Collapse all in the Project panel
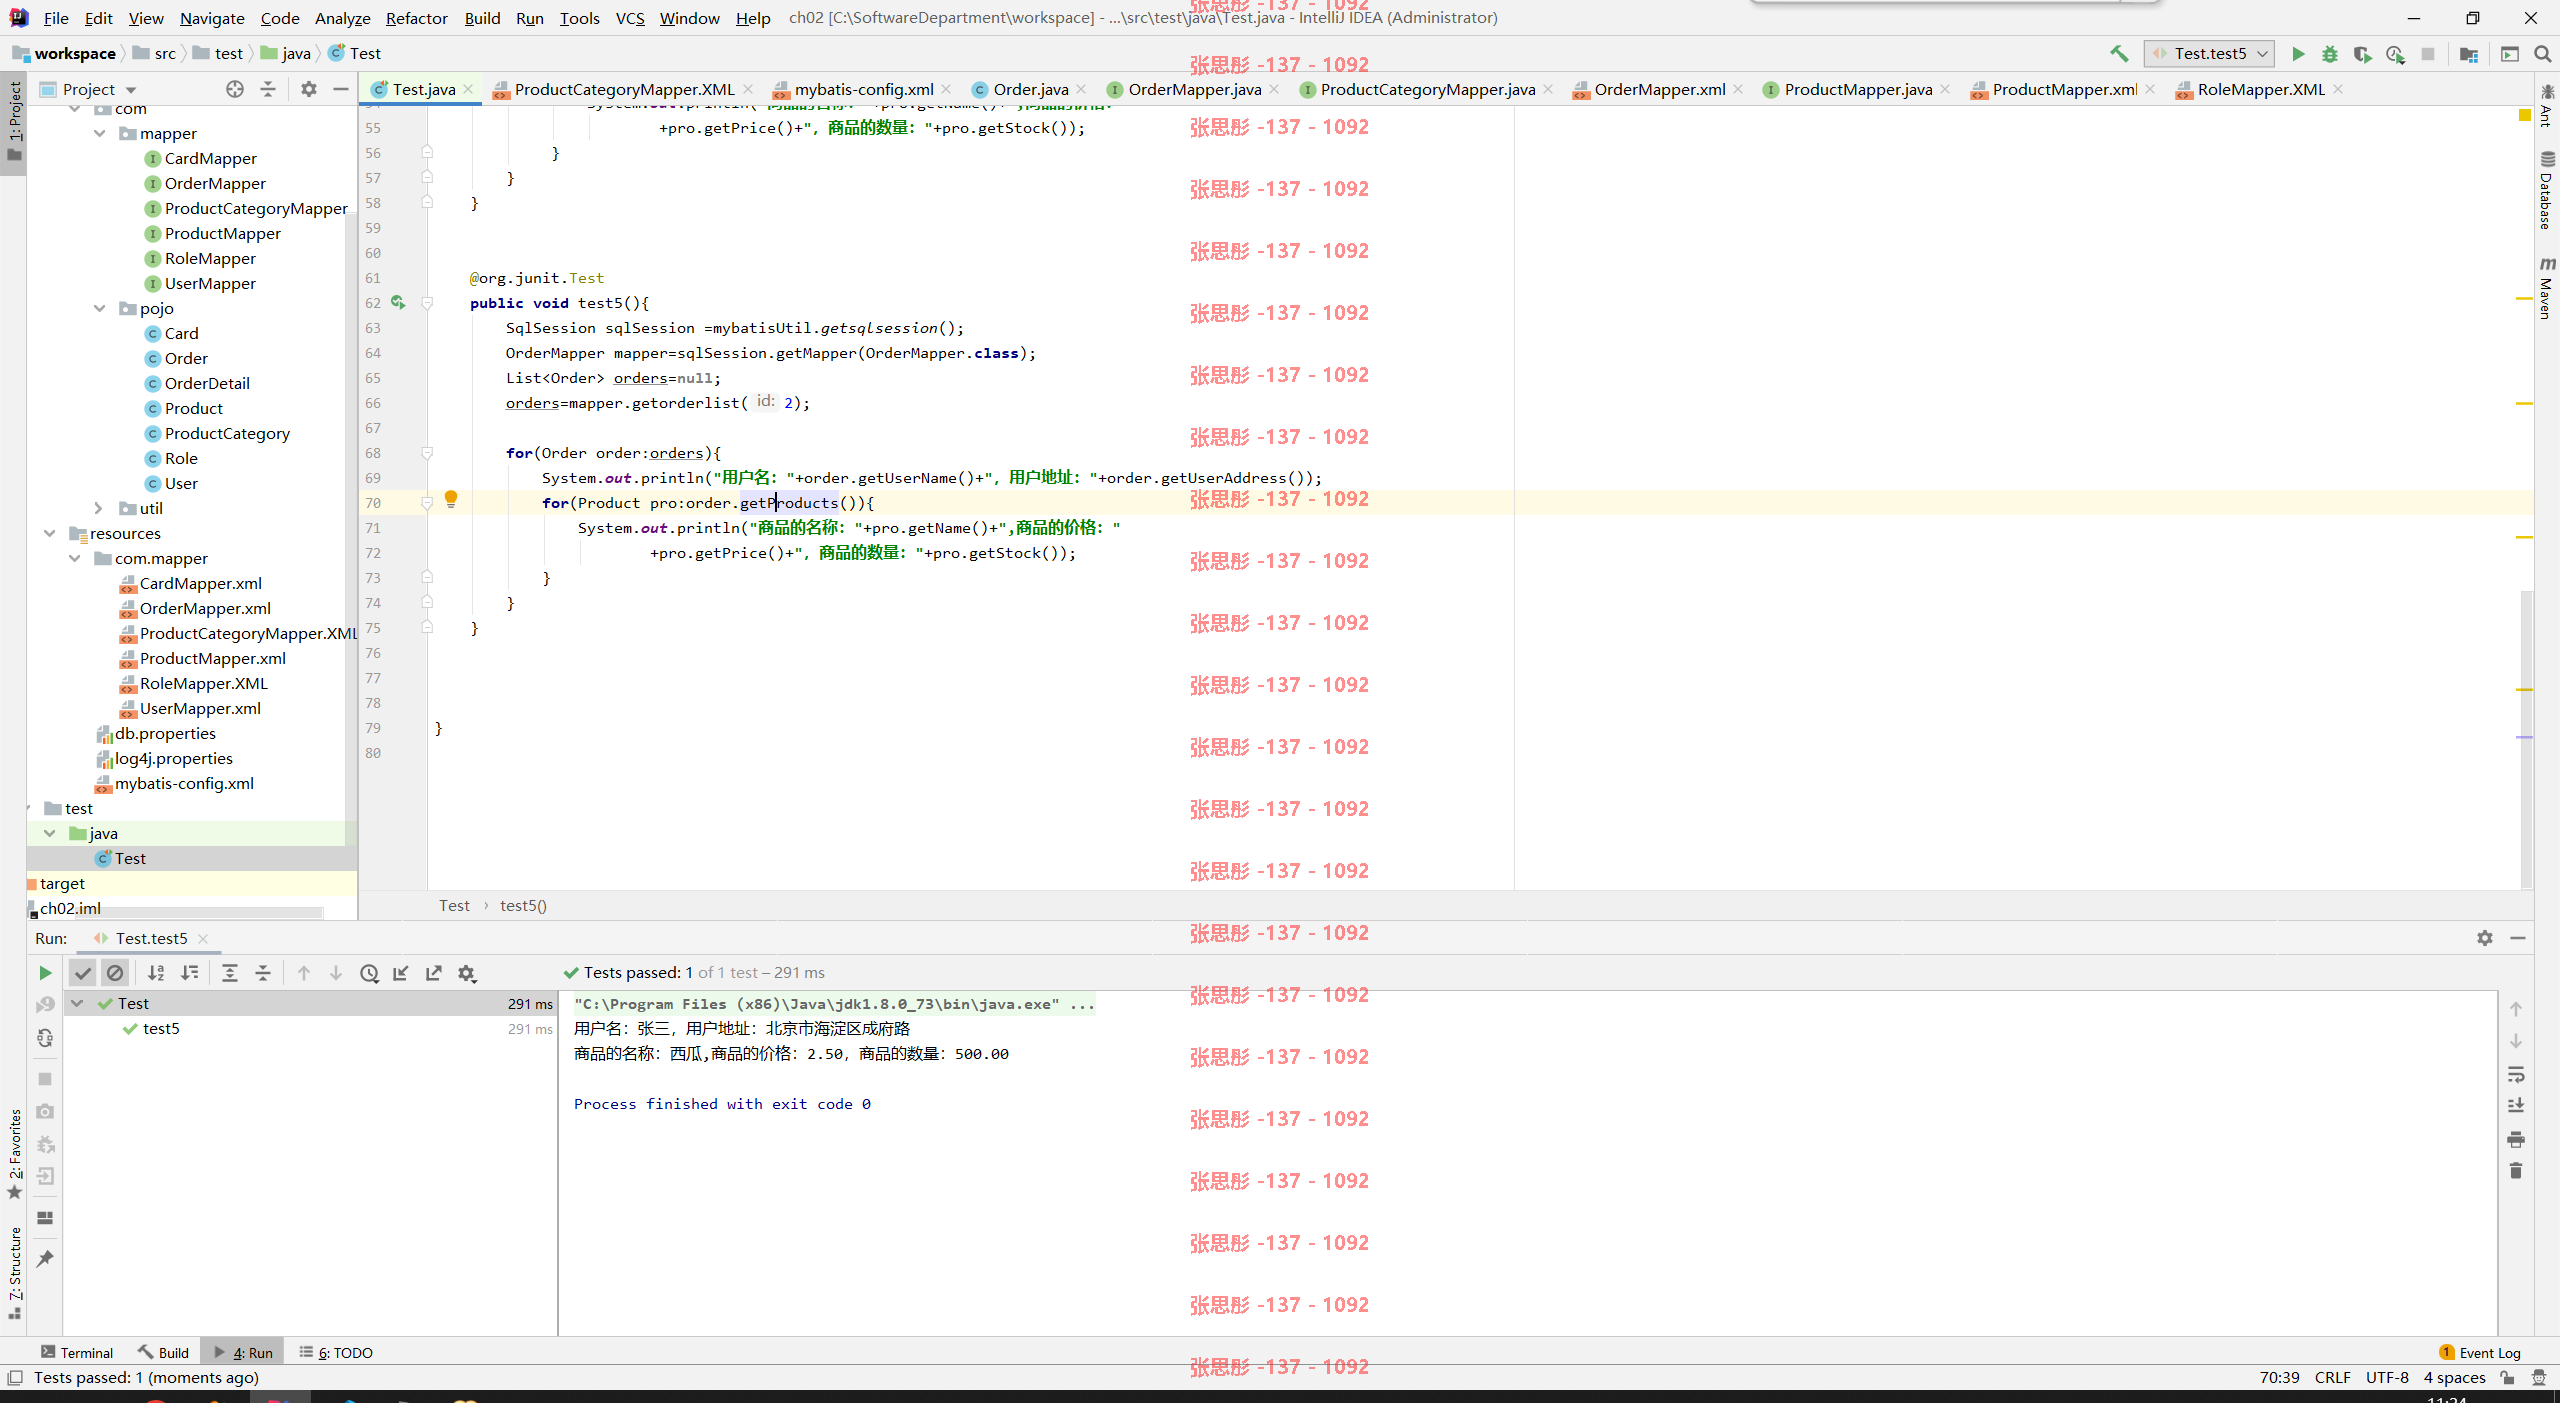The width and height of the screenshot is (2560, 1403). [268, 89]
